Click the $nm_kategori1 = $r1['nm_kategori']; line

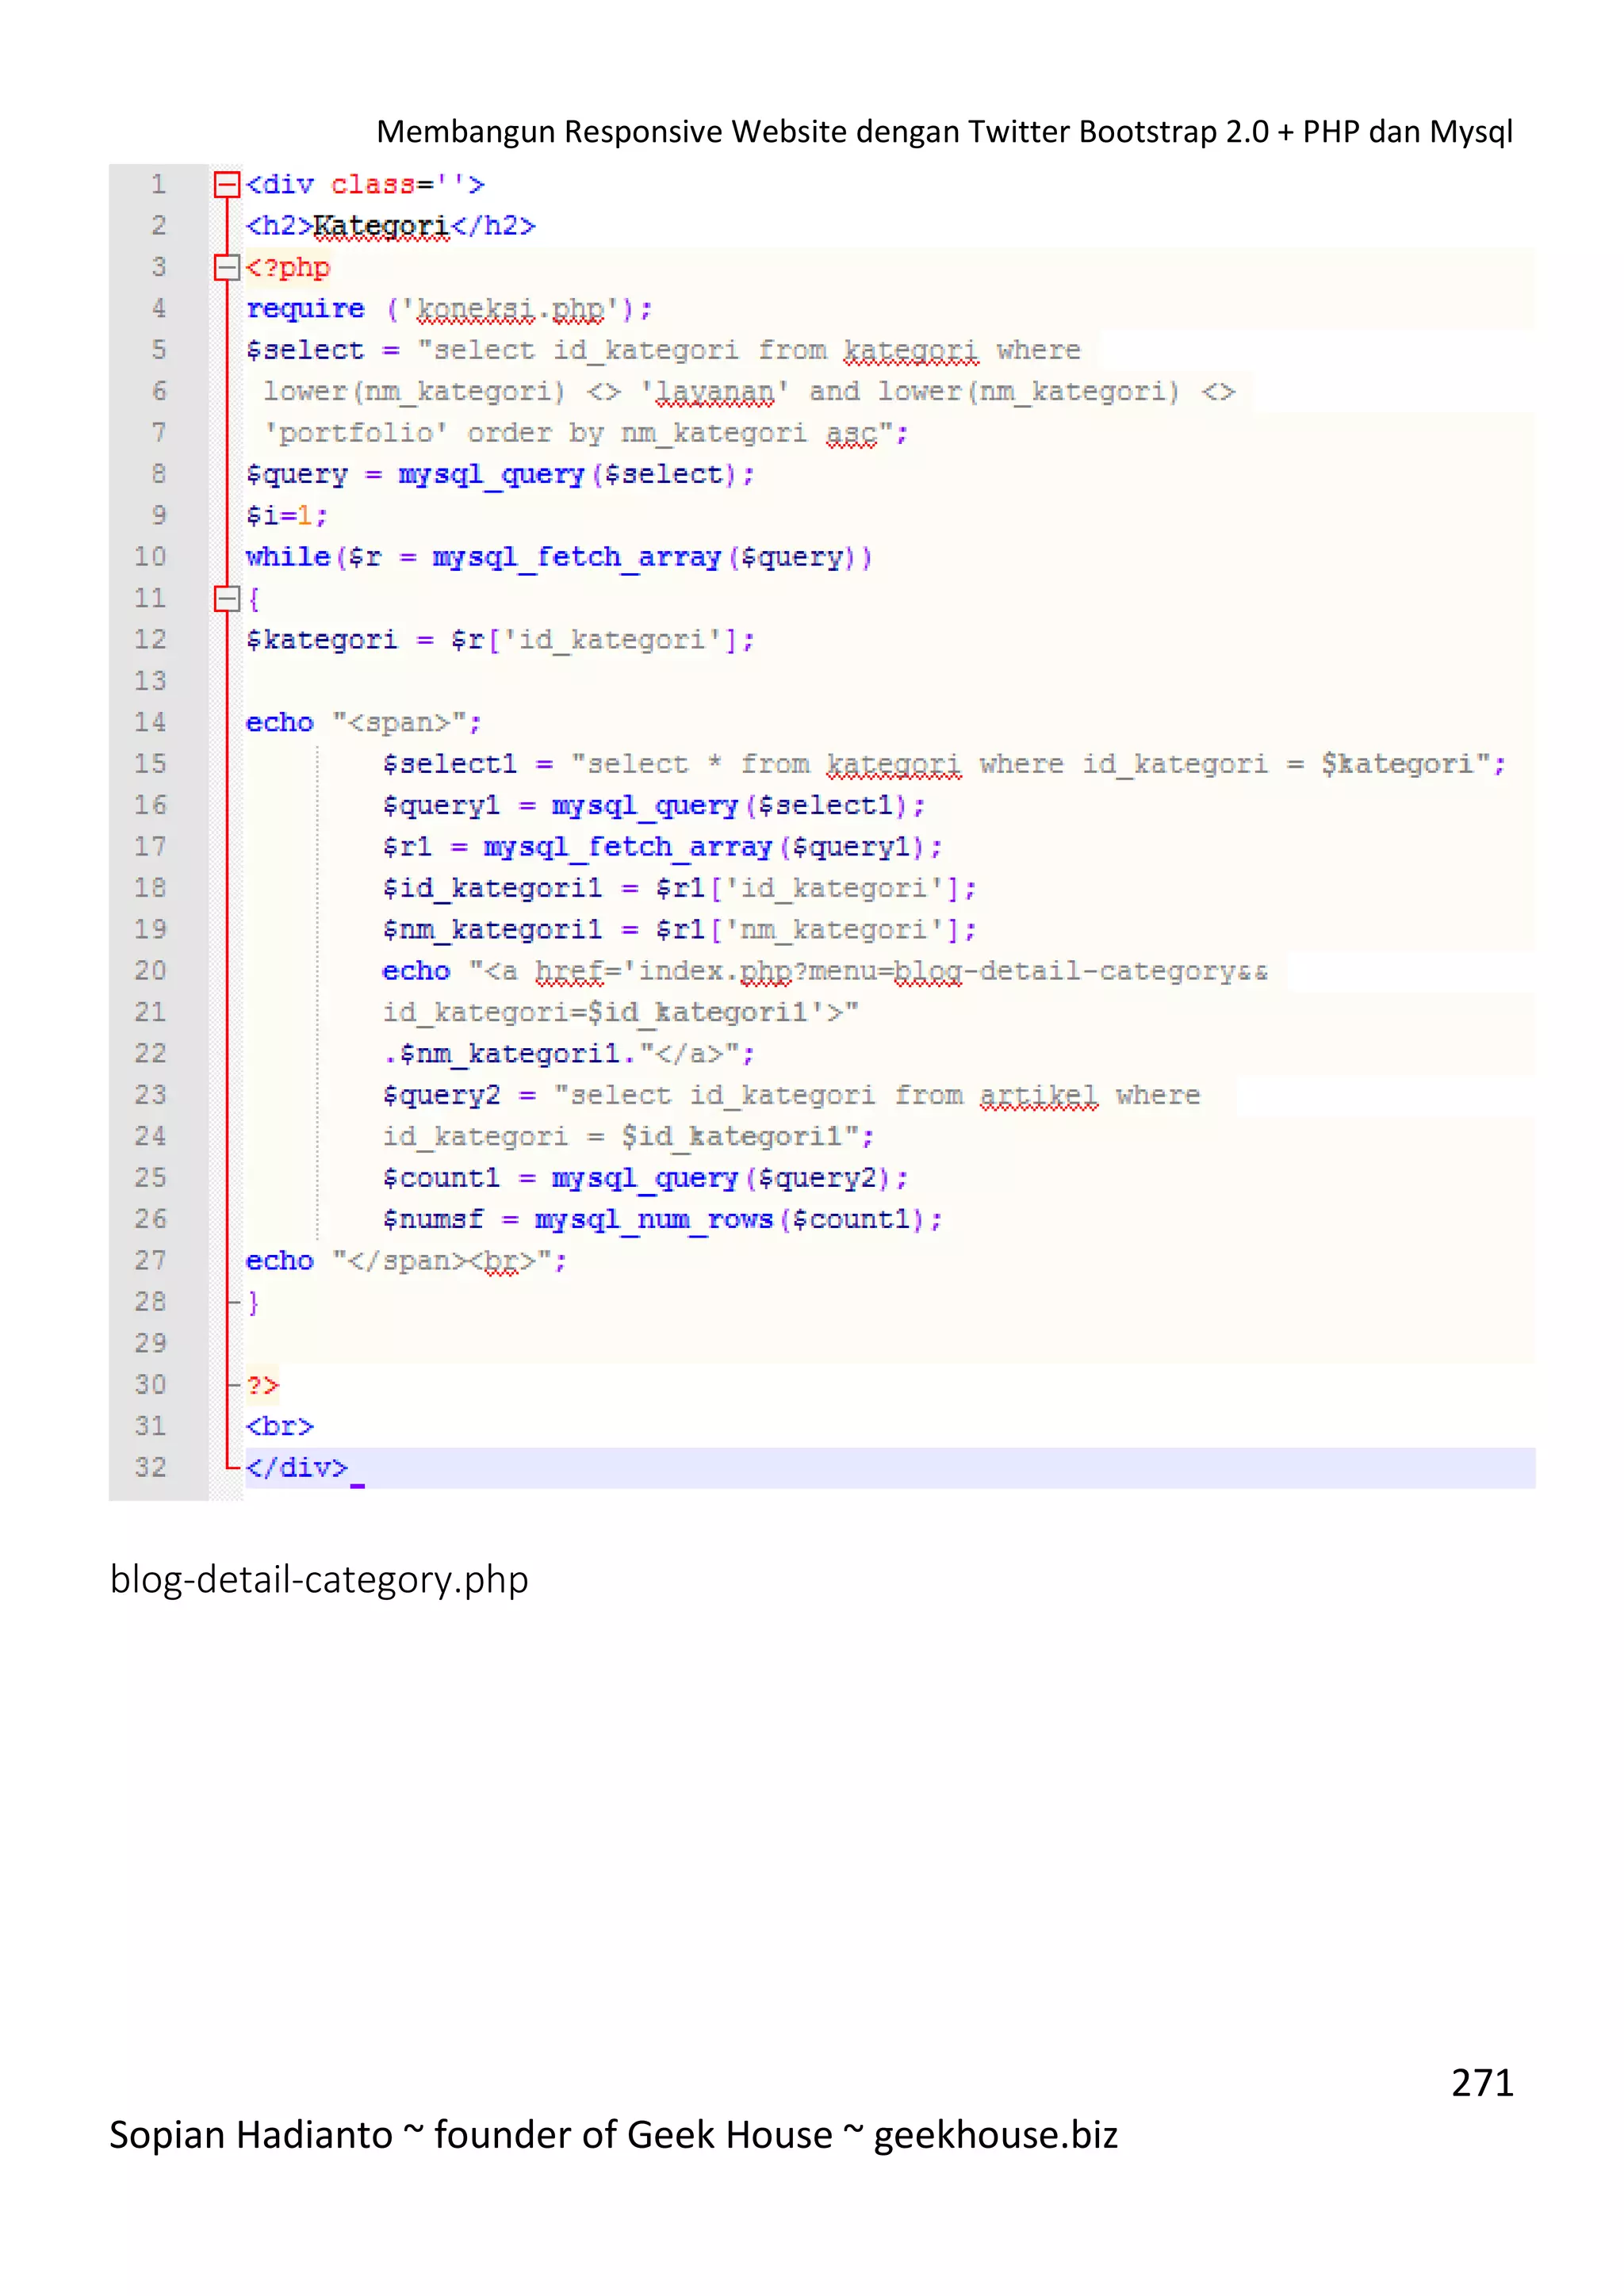679,930
